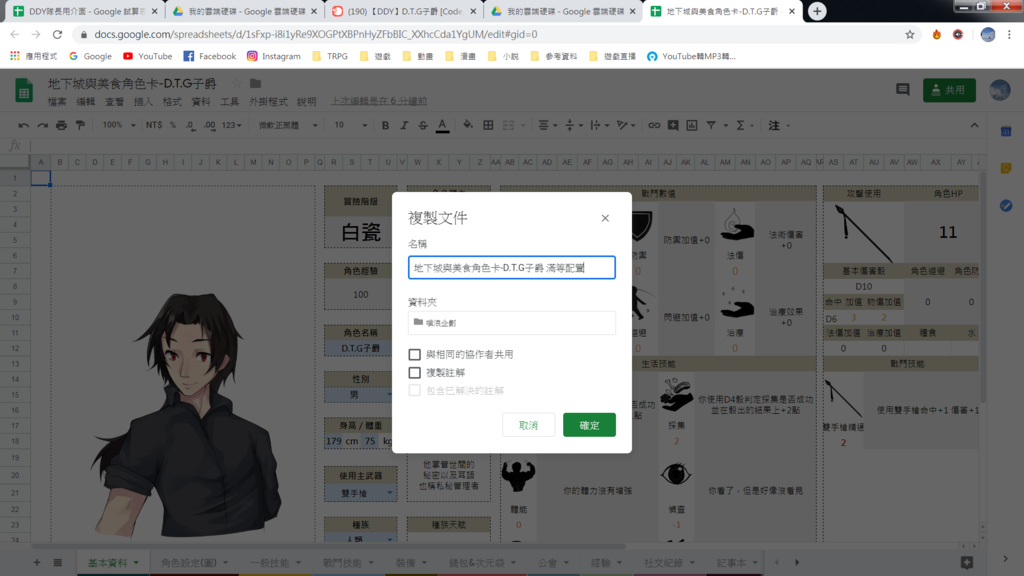Toggle italic formatting
Image resolution: width=1024 pixels, height=576 pixels.
point(404,125)
